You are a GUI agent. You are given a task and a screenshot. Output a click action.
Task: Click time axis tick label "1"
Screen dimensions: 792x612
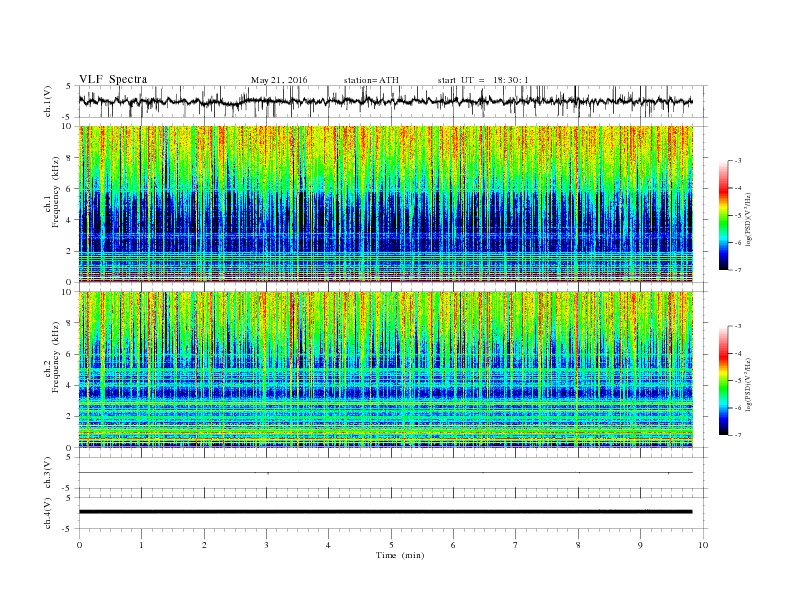(x=141, y=545)
